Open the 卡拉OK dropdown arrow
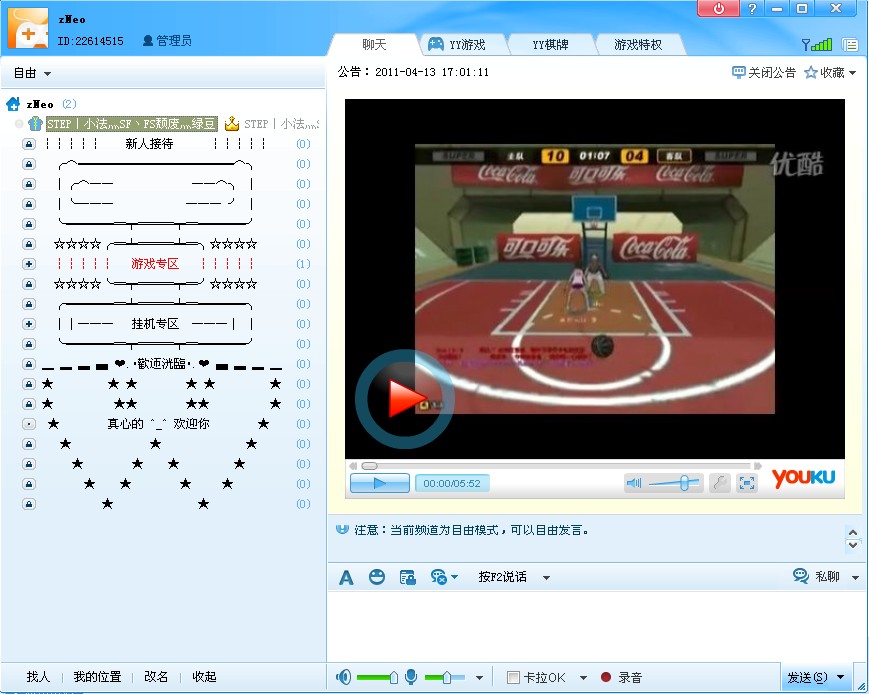869x694 pixels. [583, 677]
